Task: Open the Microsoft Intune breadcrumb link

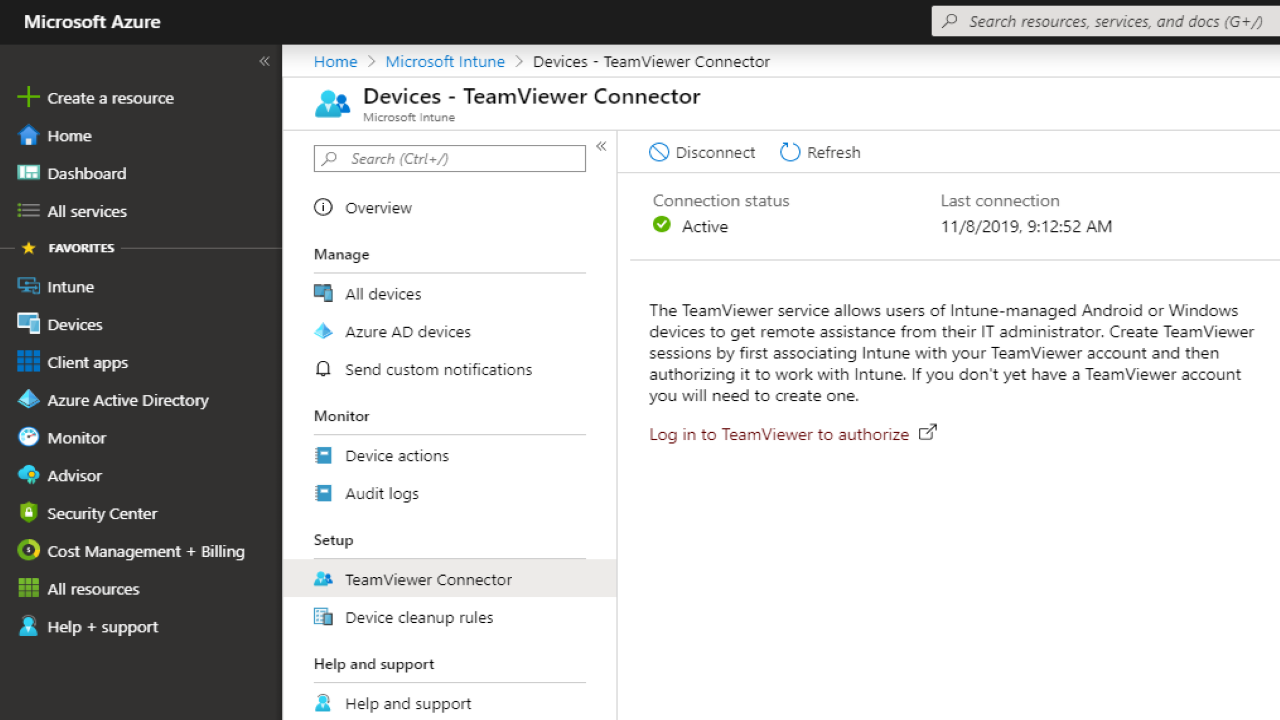Action: 445,62
